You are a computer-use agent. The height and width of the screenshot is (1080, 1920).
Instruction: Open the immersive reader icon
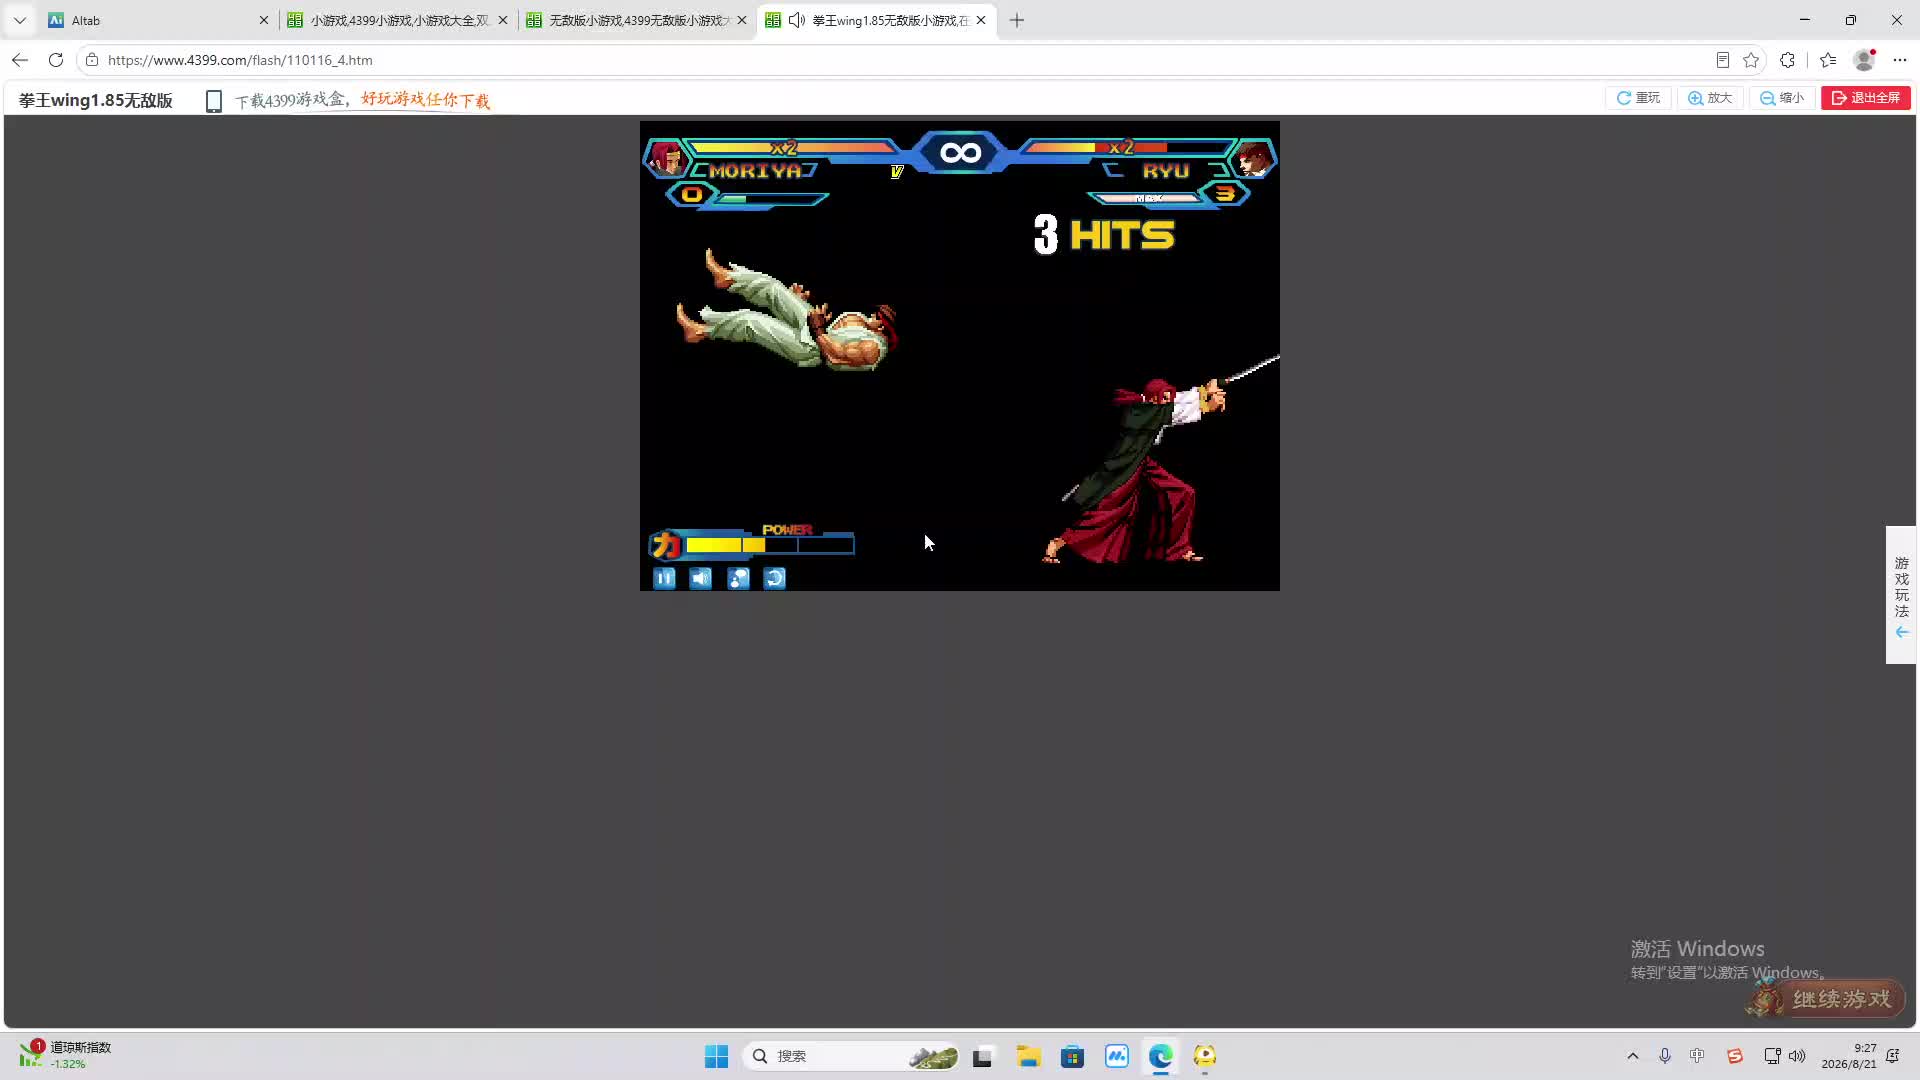1723,60
